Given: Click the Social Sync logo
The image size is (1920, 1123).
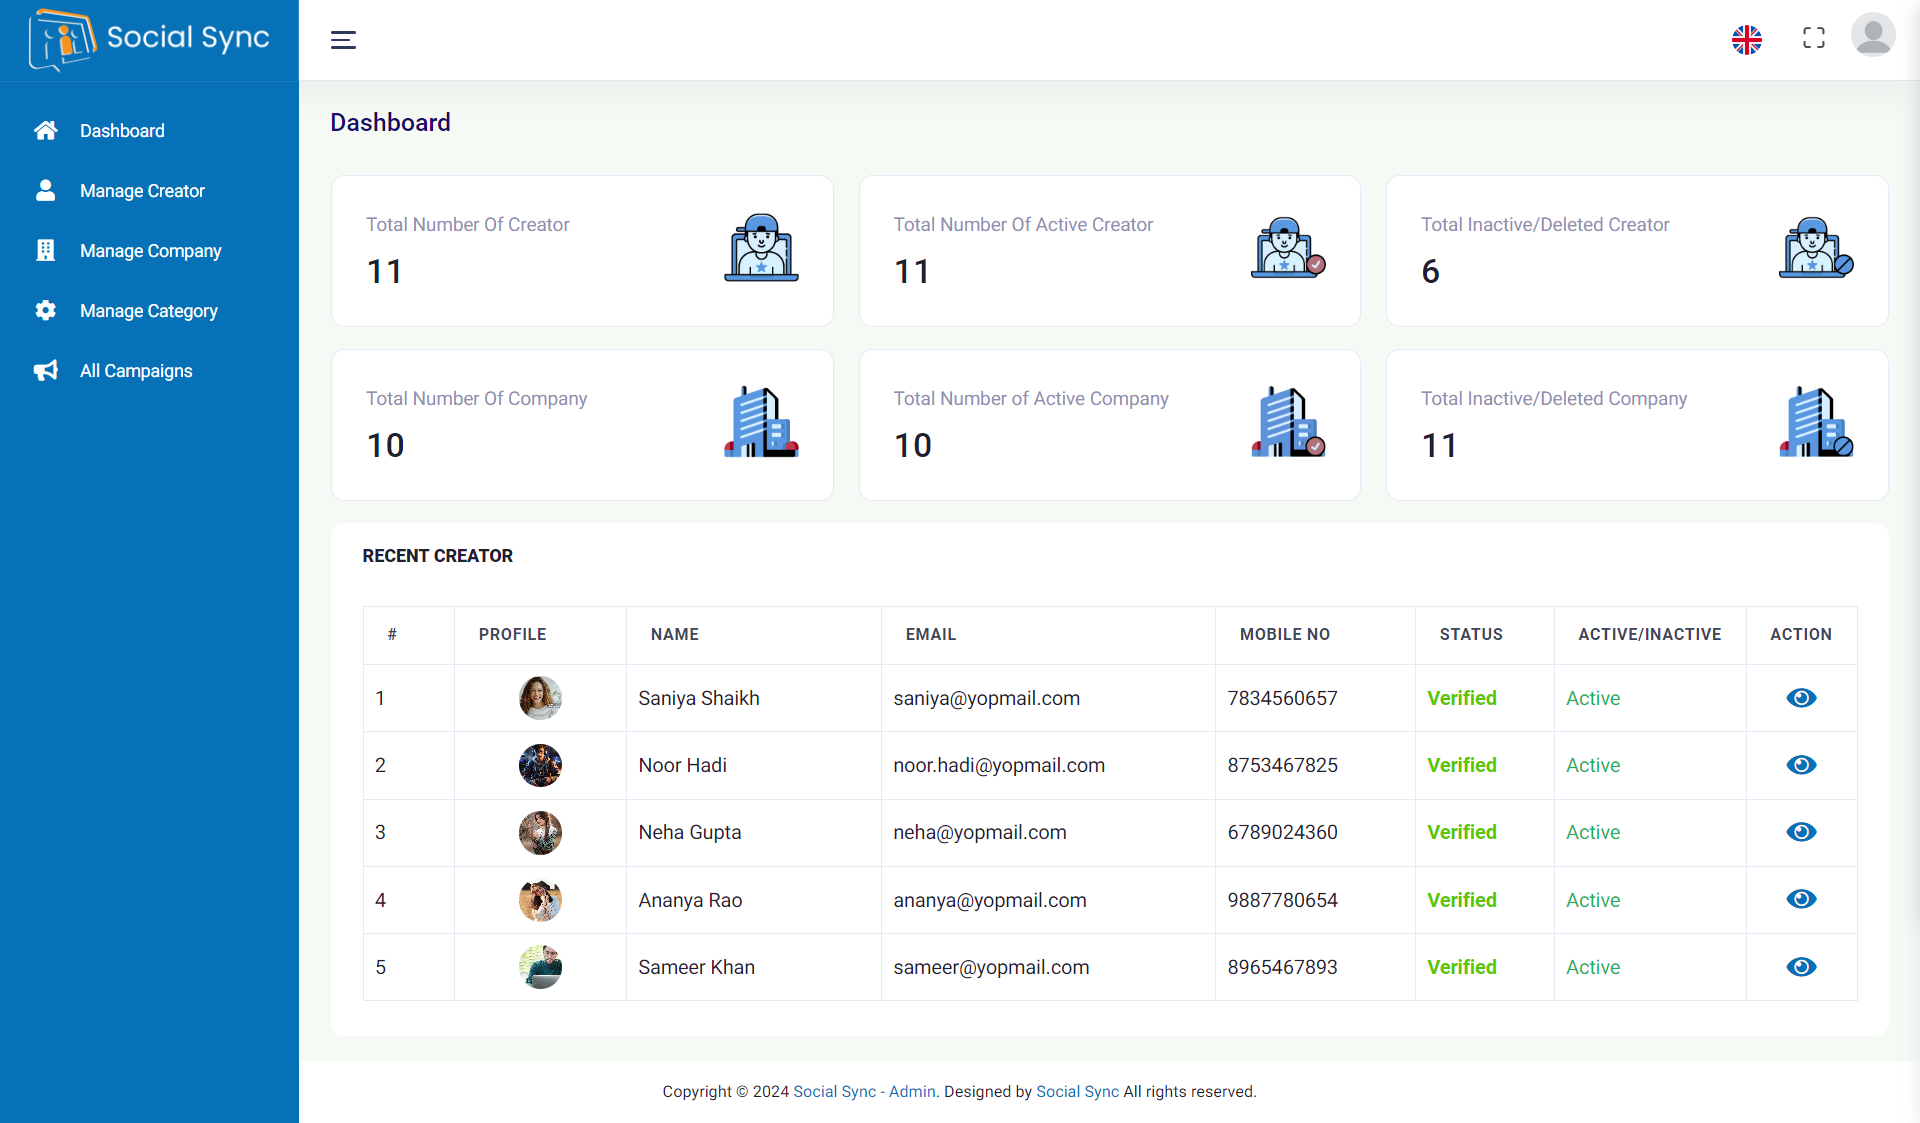Looking at the screenshot, I should tap(148, 40).
